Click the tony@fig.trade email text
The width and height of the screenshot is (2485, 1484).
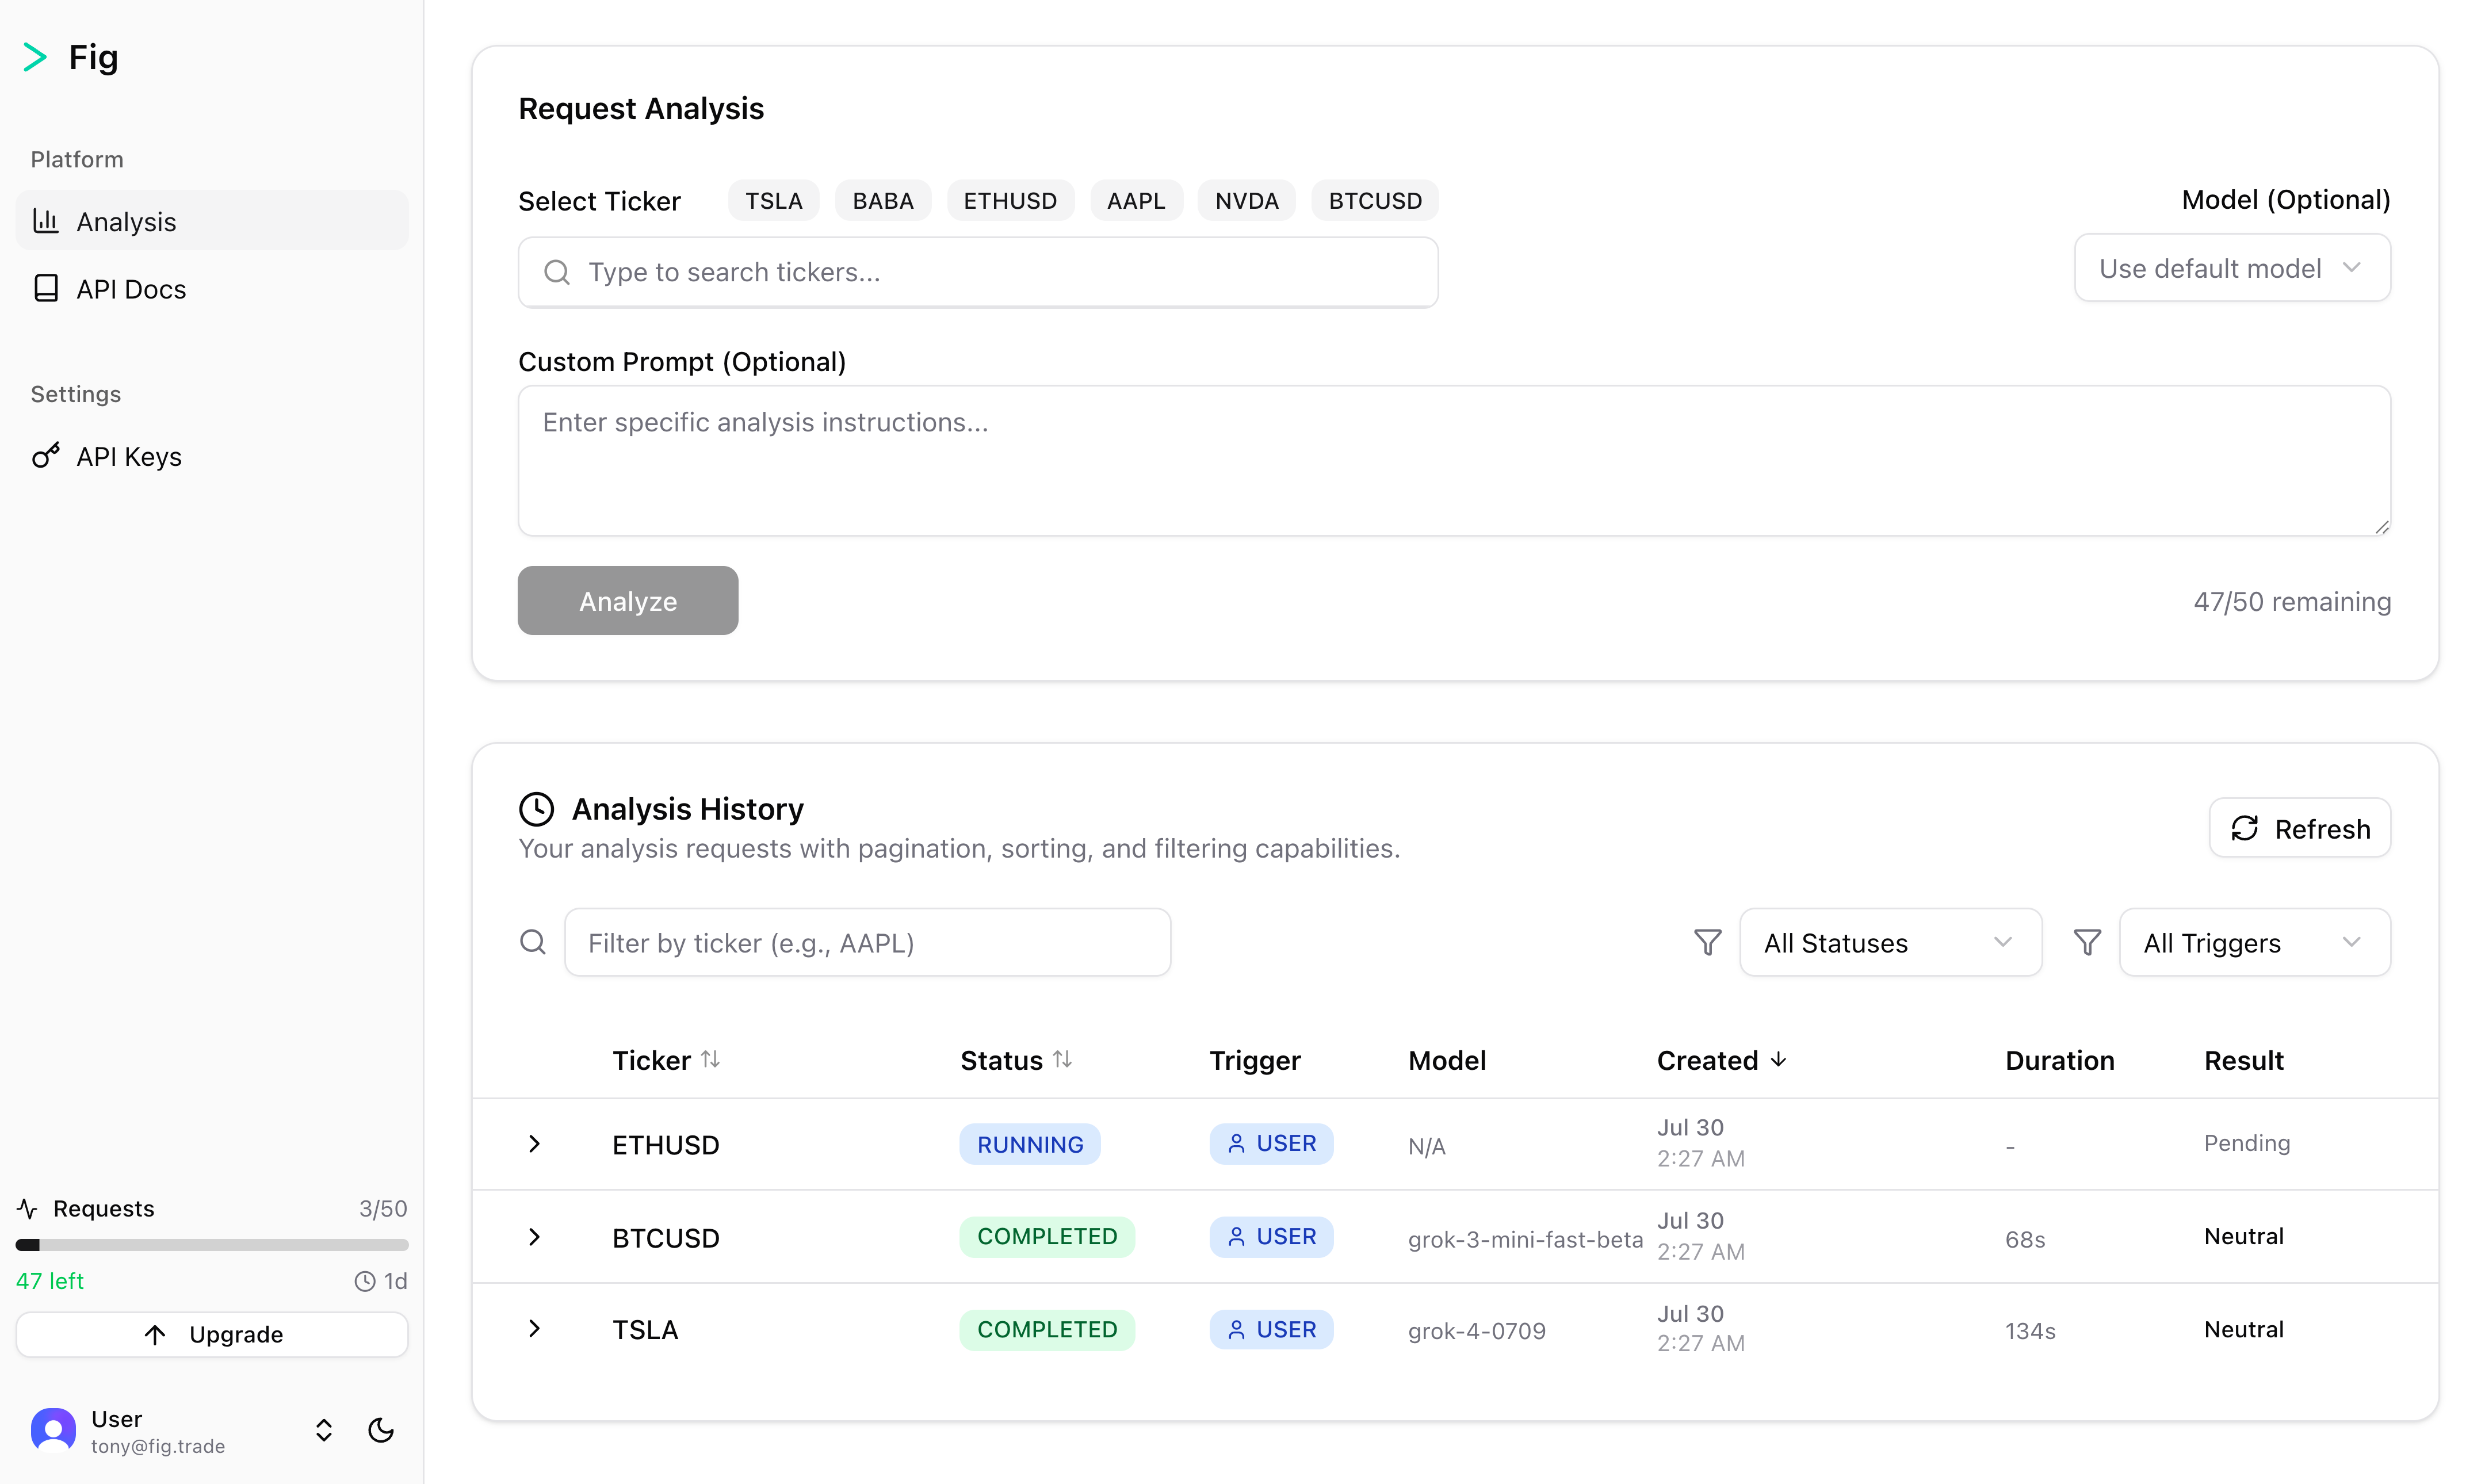pyautogui.click(x=158, y=1446)
